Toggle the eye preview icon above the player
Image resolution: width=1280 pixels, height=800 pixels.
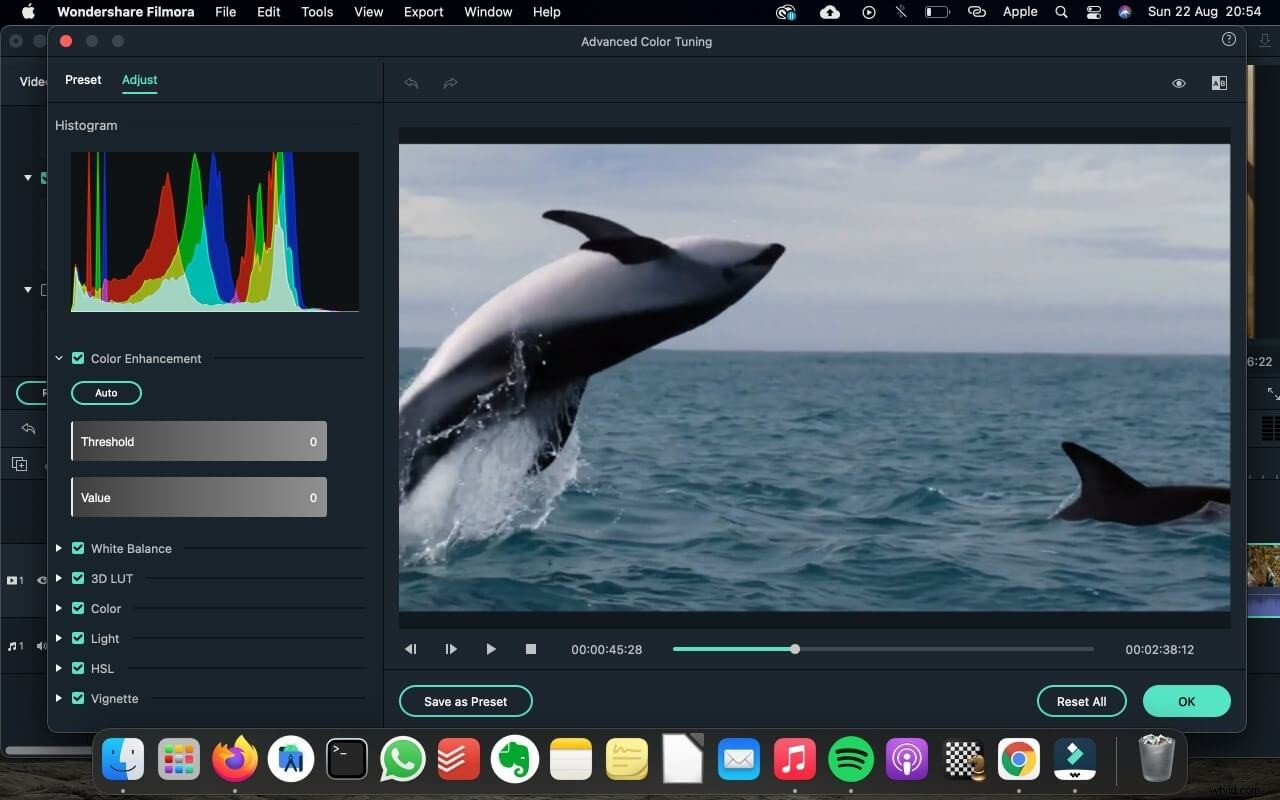click(x=1179, y=83)
